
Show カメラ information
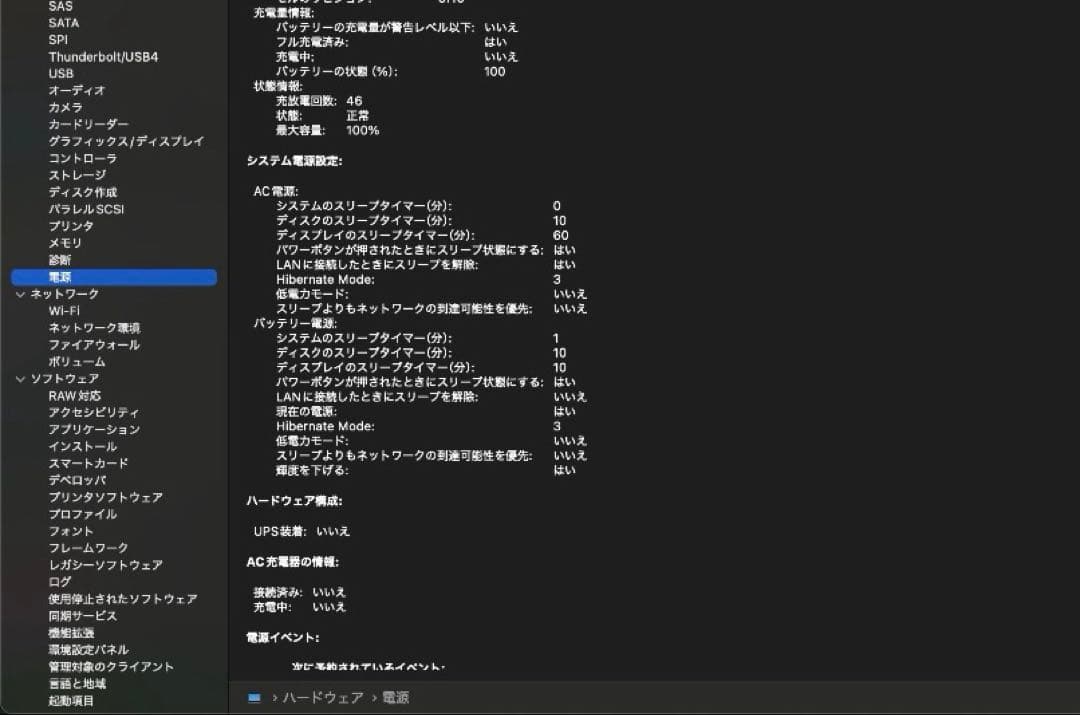66,107
